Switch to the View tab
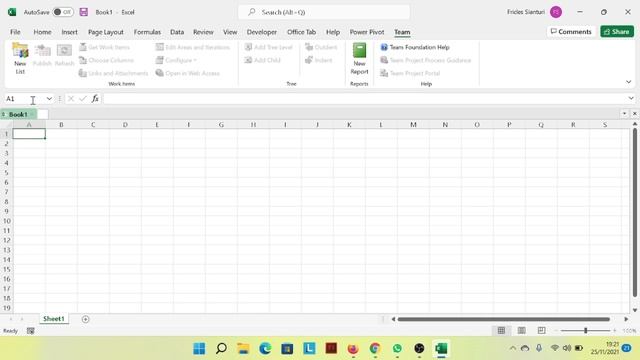640x360 pixels. [230, 32]
